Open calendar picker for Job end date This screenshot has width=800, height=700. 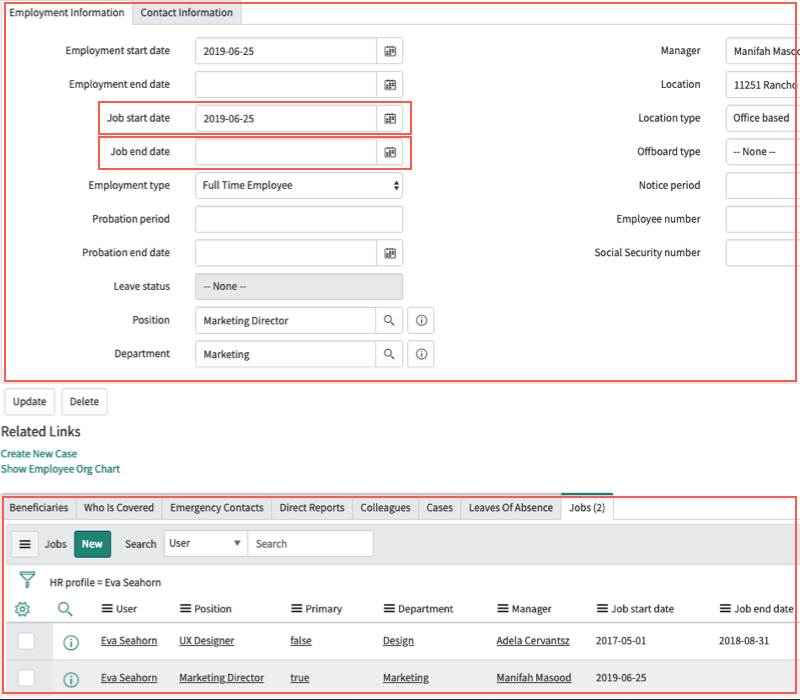[390, 152]
